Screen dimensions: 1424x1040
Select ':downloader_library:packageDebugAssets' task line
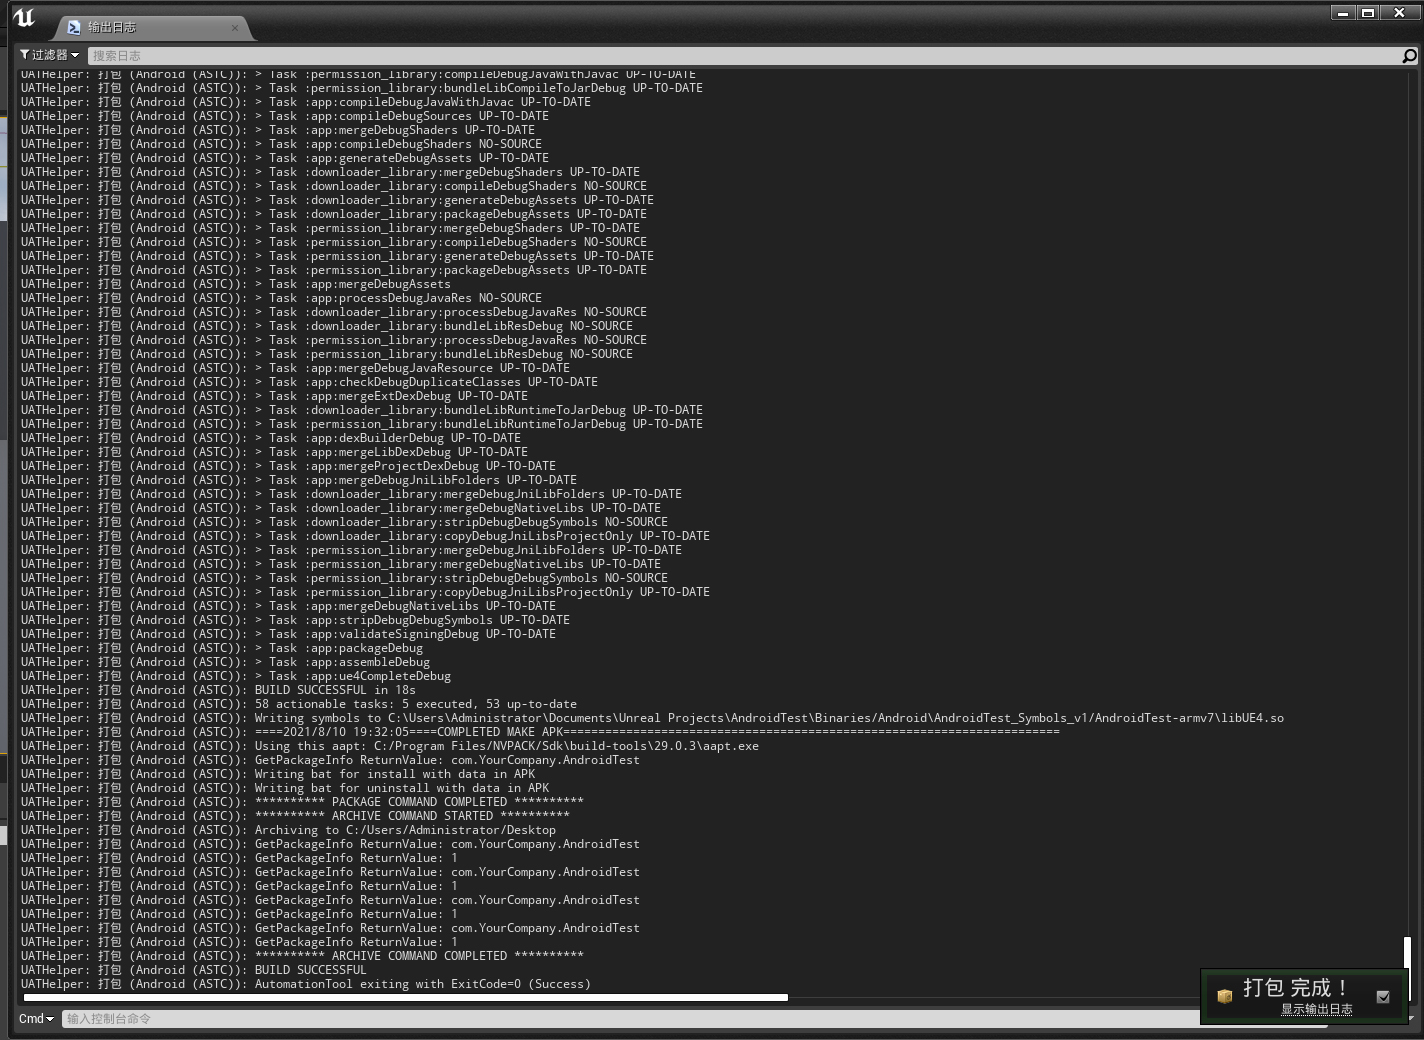(x=334, y=214)
